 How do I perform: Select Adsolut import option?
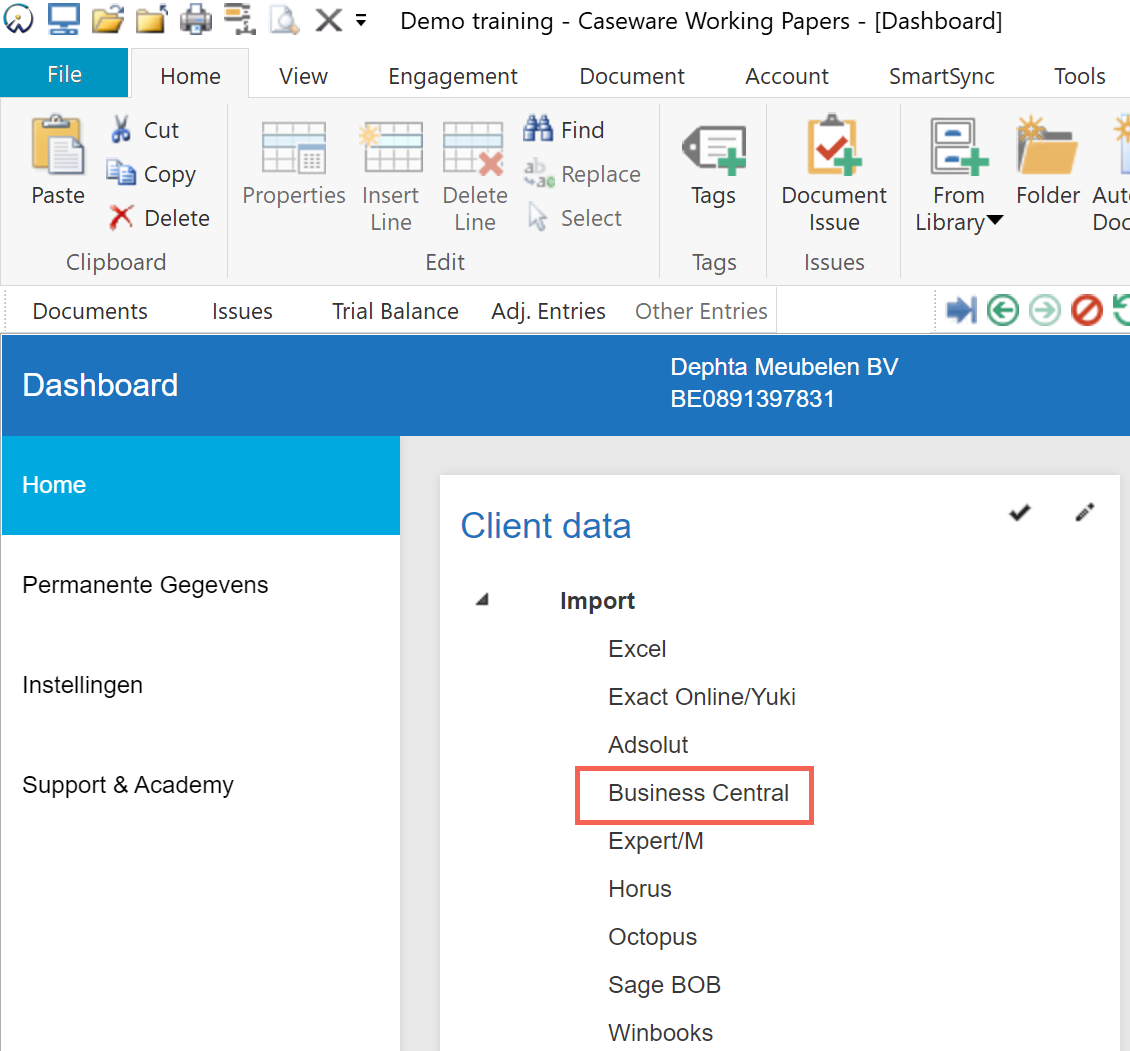click(x=648, y=745)
